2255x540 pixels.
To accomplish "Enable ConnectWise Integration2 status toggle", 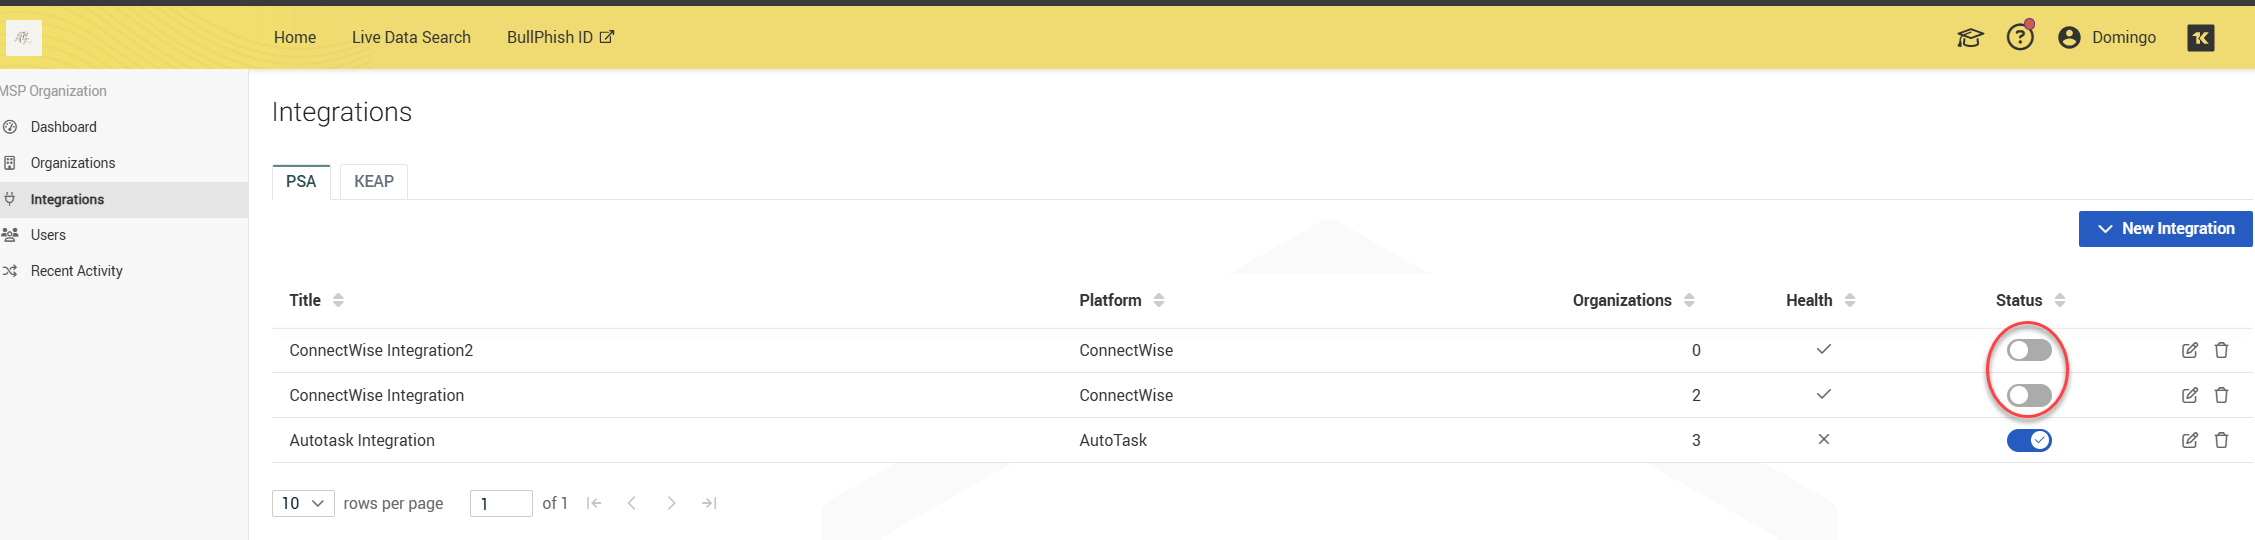I will pyautogui.click(x=2028, y=350).
